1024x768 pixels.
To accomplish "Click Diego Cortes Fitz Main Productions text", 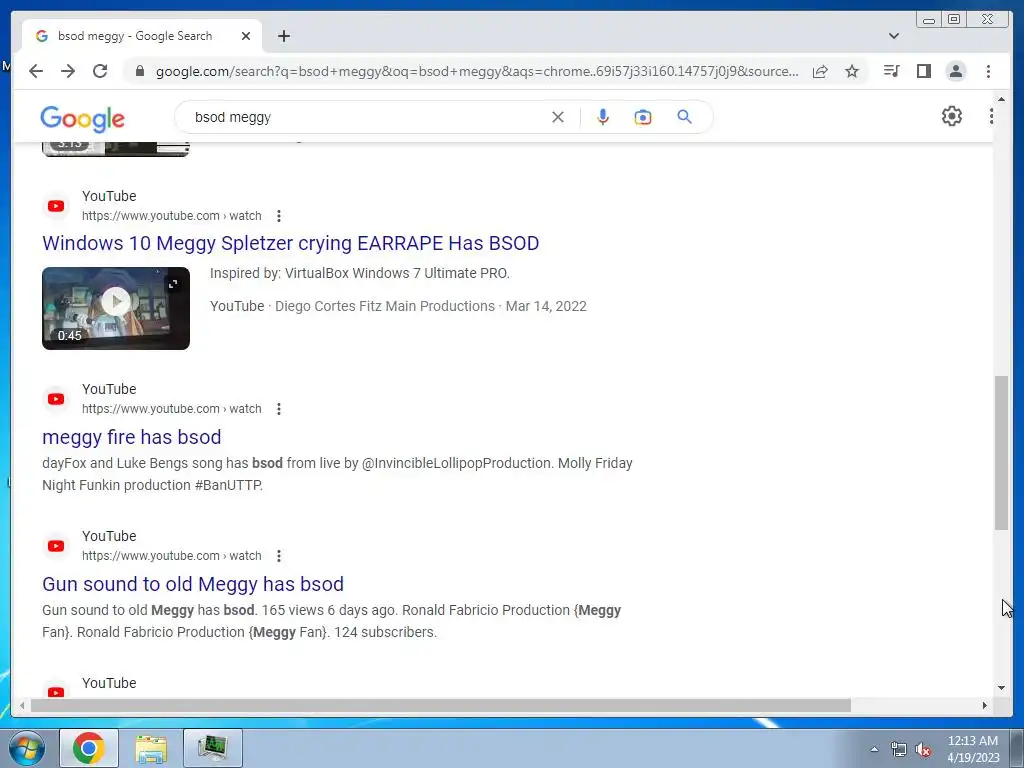I will pos(385,306).
